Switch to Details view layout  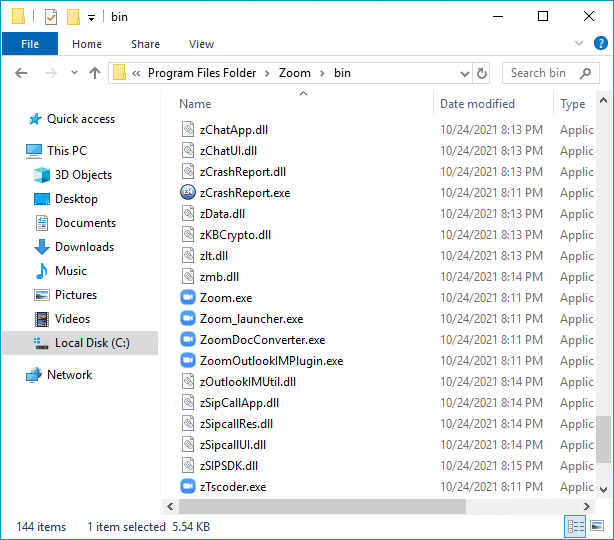(x=575, y=526)
